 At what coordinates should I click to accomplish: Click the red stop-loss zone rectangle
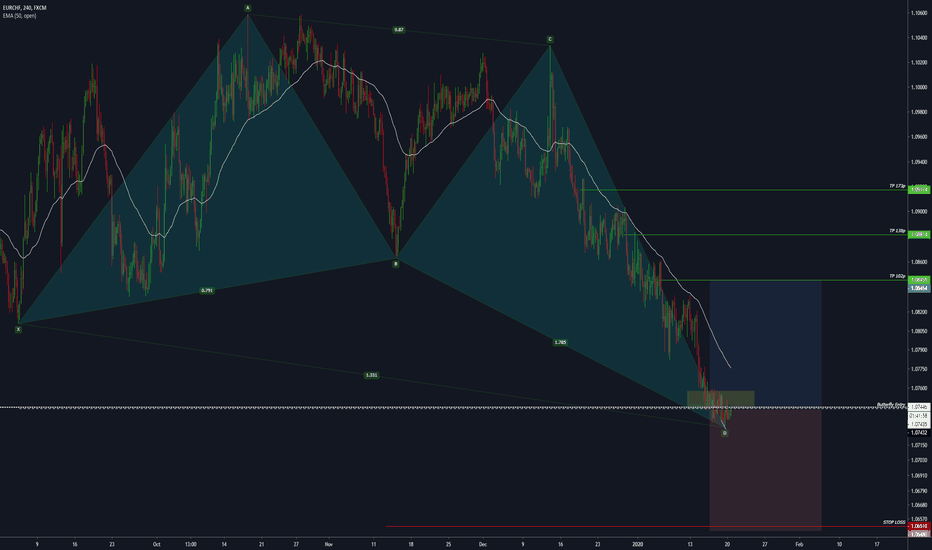tap(766, 470)
